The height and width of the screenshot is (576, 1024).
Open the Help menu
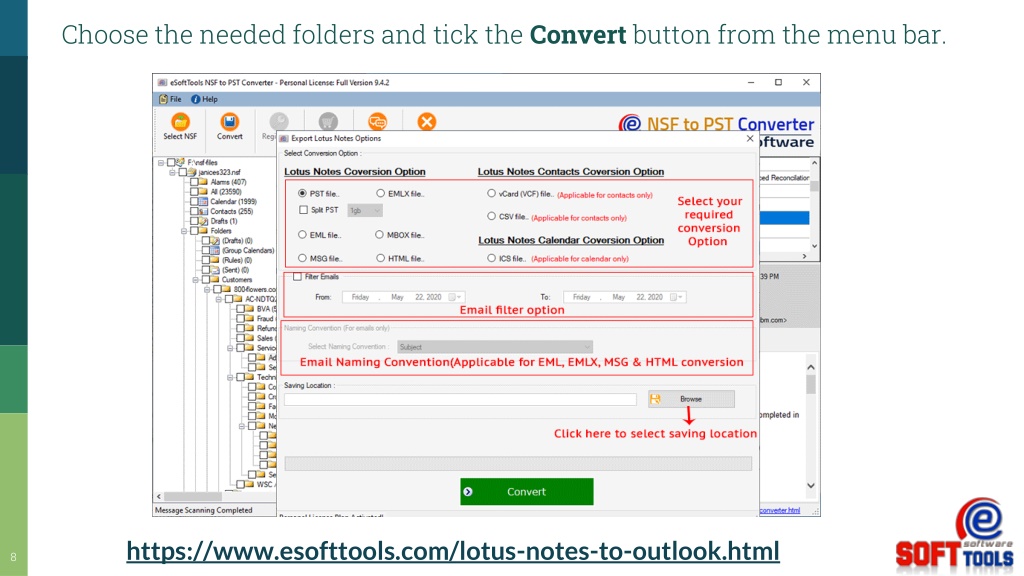coord(204,99)
